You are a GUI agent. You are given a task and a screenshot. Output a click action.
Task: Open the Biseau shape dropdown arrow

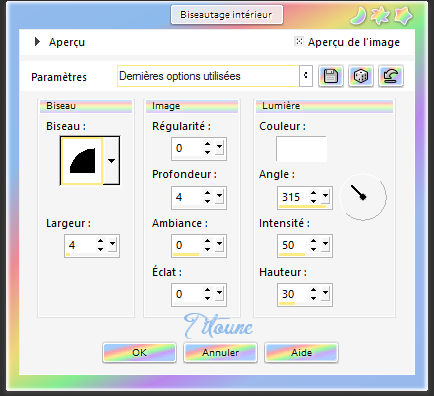coord(111,161)
